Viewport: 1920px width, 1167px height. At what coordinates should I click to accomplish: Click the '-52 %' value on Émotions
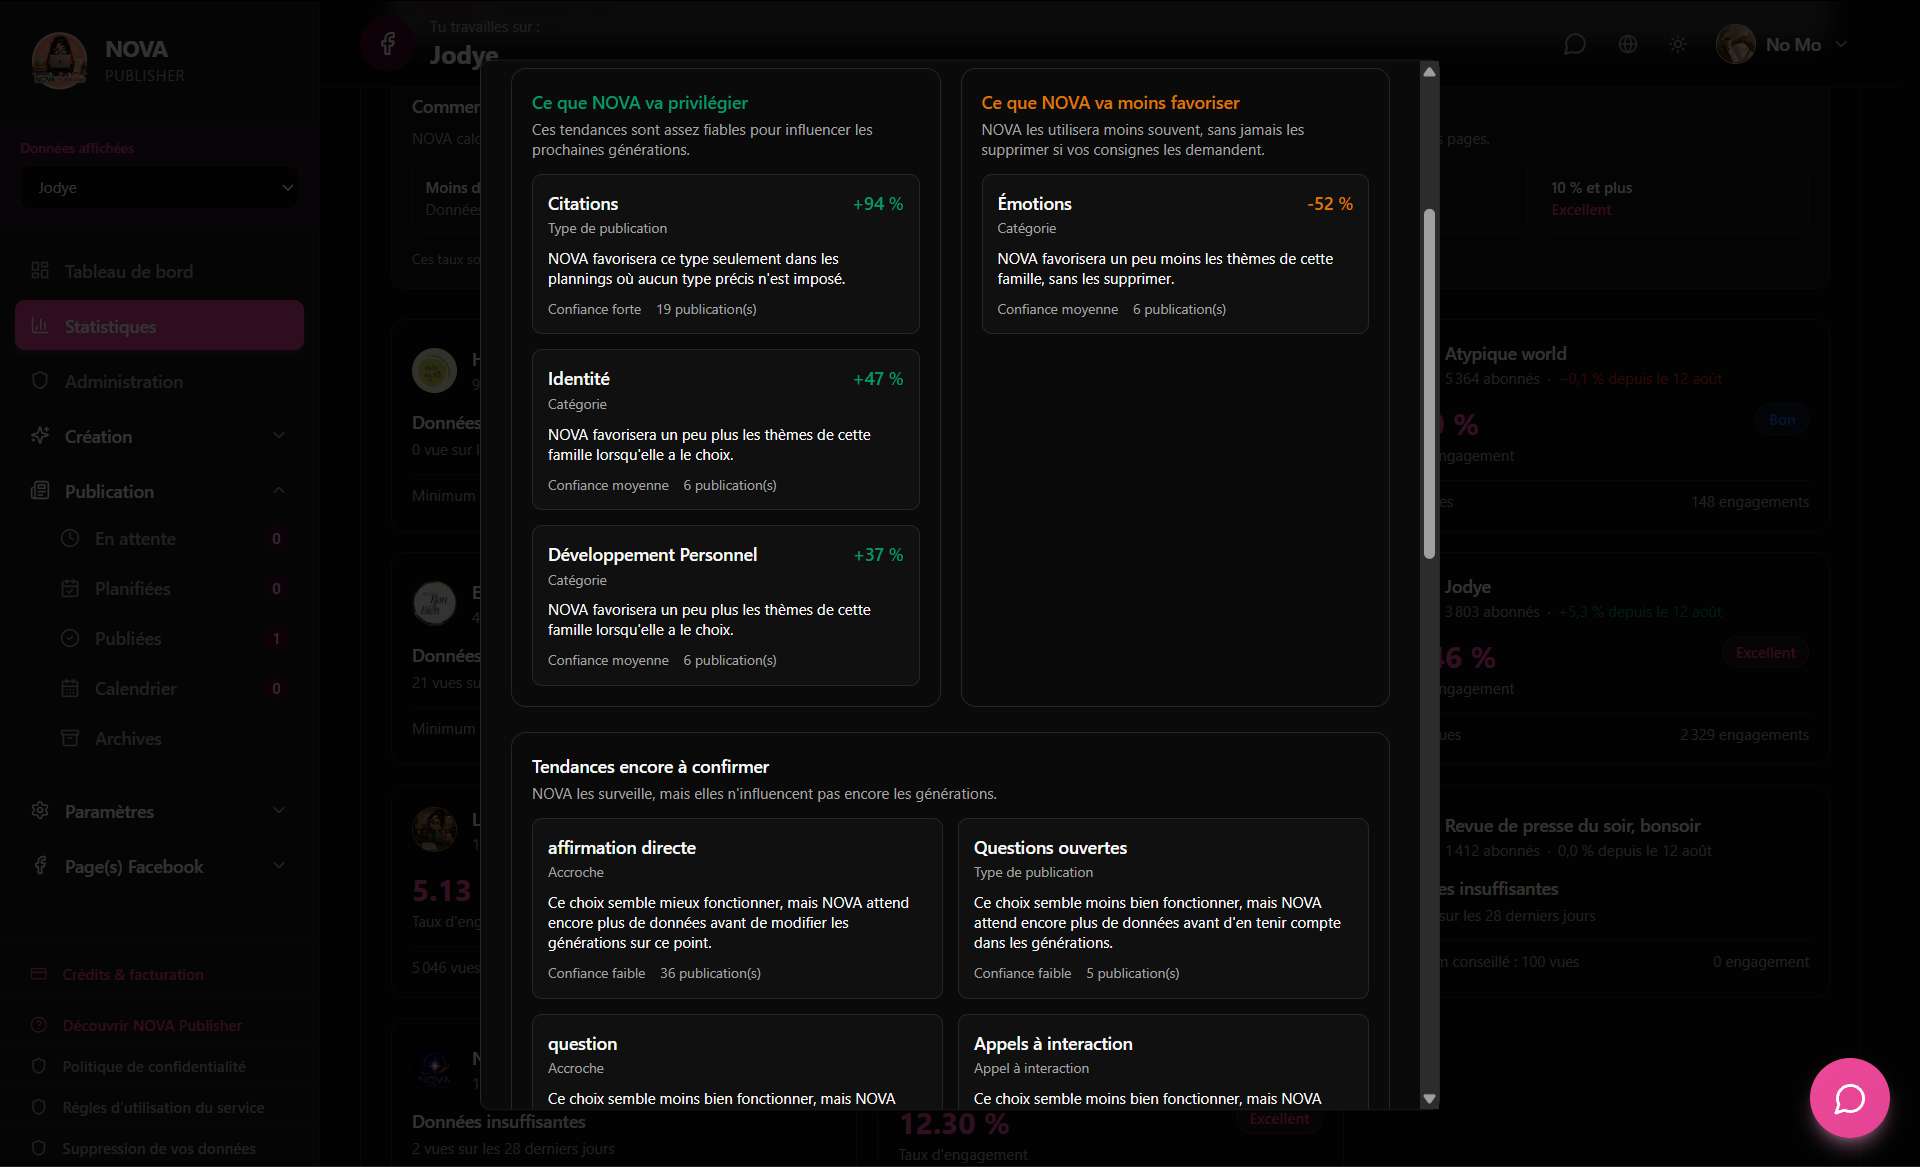(1330, 204)
